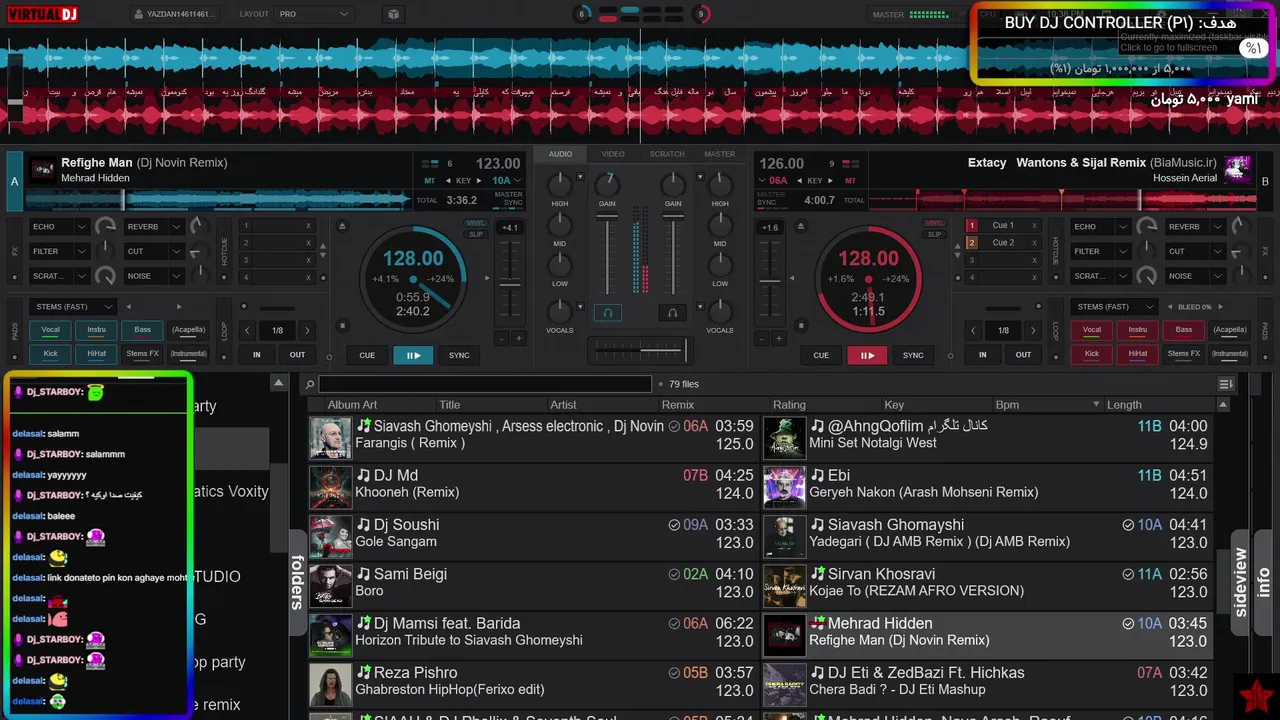Switch mixer to VIDEO tab

tap(613, 154)
